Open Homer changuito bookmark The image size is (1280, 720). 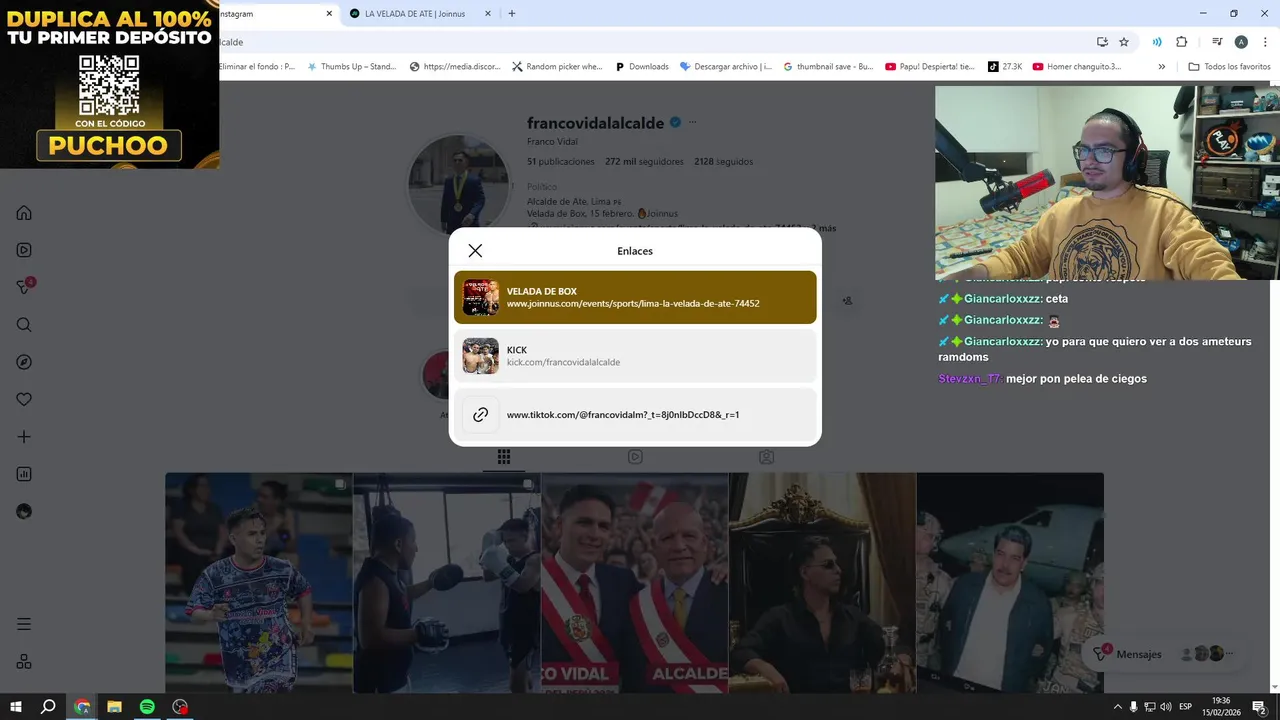1077,67
